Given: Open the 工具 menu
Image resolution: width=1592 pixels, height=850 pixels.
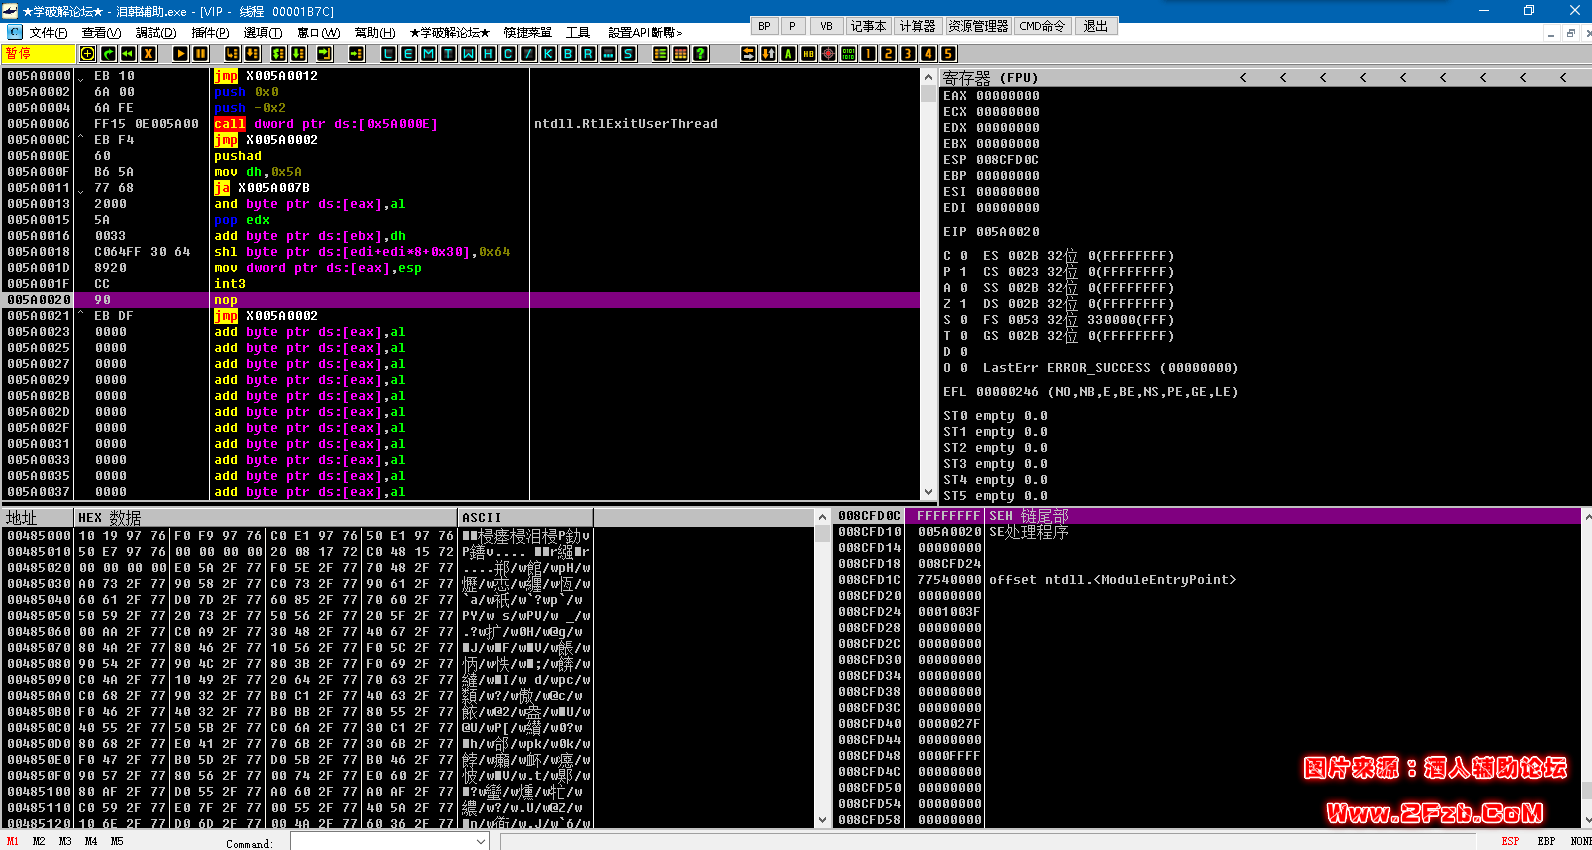Looking at the screenshot, I should click(x=578, y=33).
